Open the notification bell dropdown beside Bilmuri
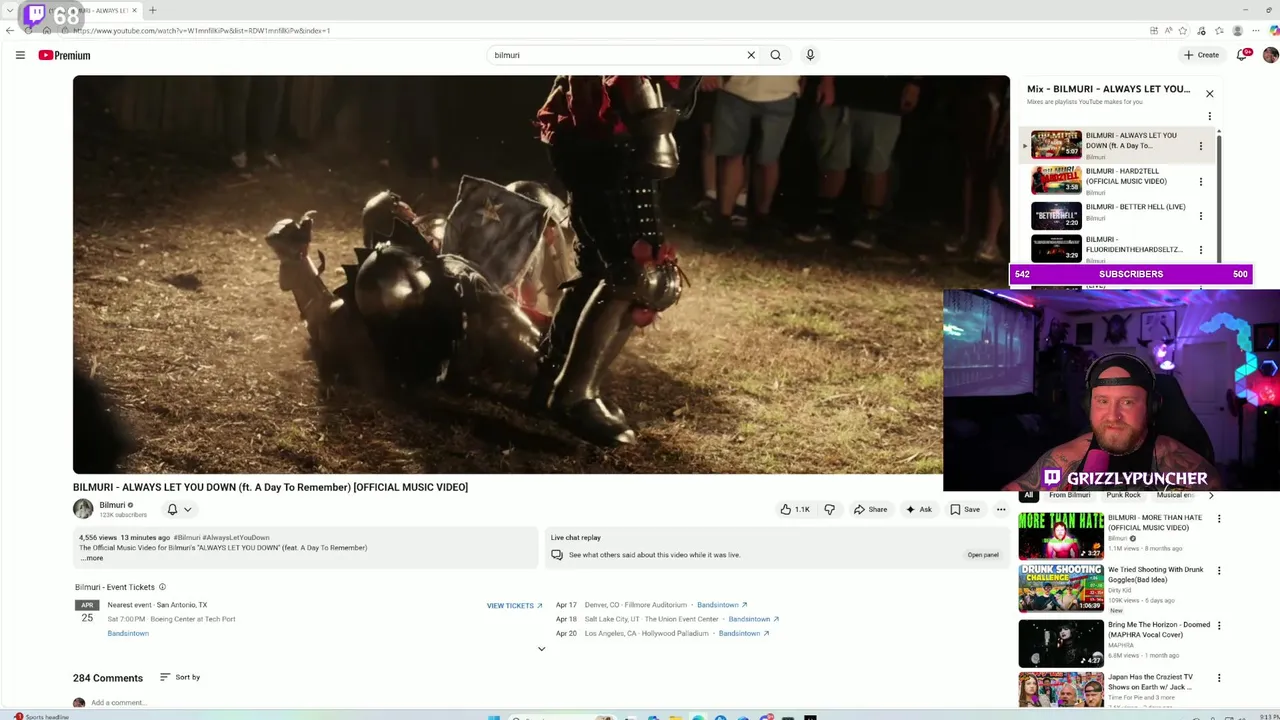This screenshot has width=1280, height=720. click(179, 509)
